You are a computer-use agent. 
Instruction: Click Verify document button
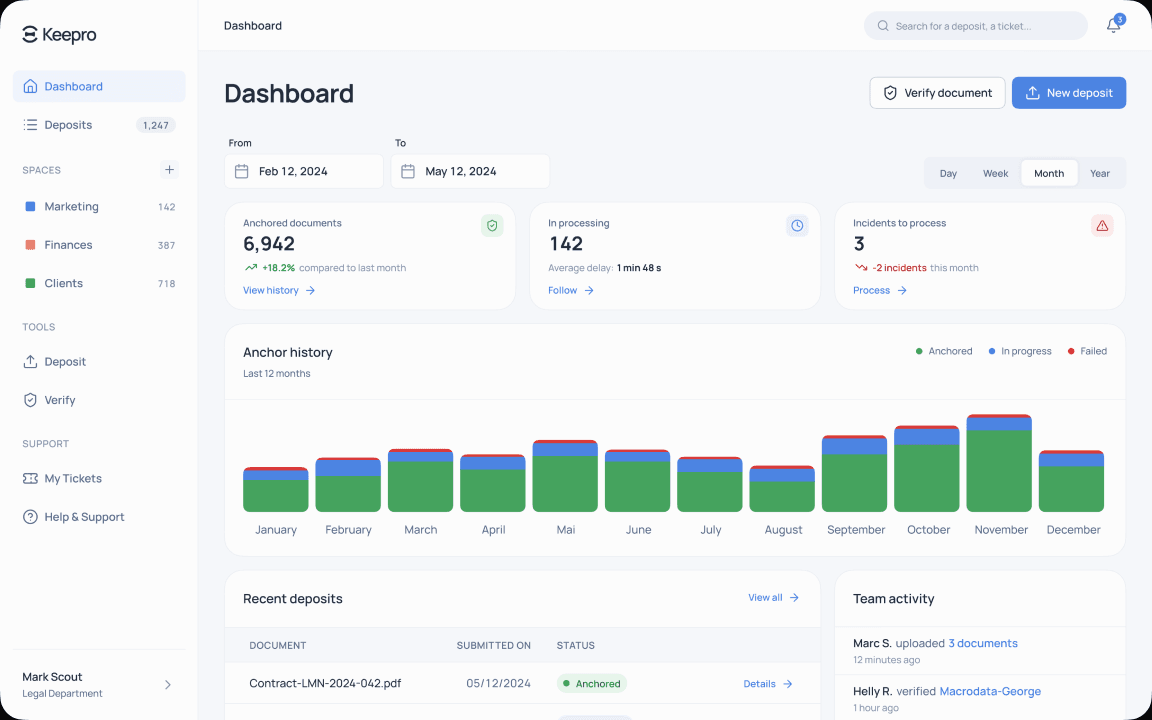(x=937, y=93)
